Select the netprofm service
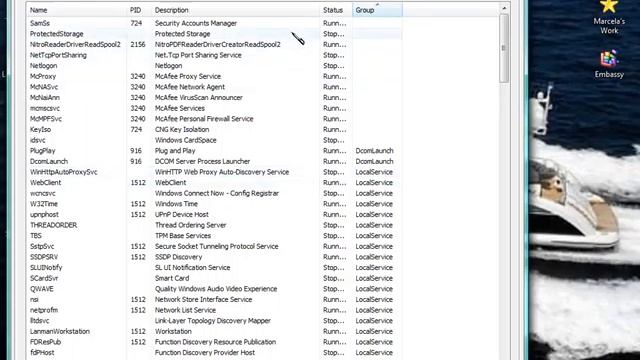The width and height of the screenshot is (640, 360). (x=44, y=310)
